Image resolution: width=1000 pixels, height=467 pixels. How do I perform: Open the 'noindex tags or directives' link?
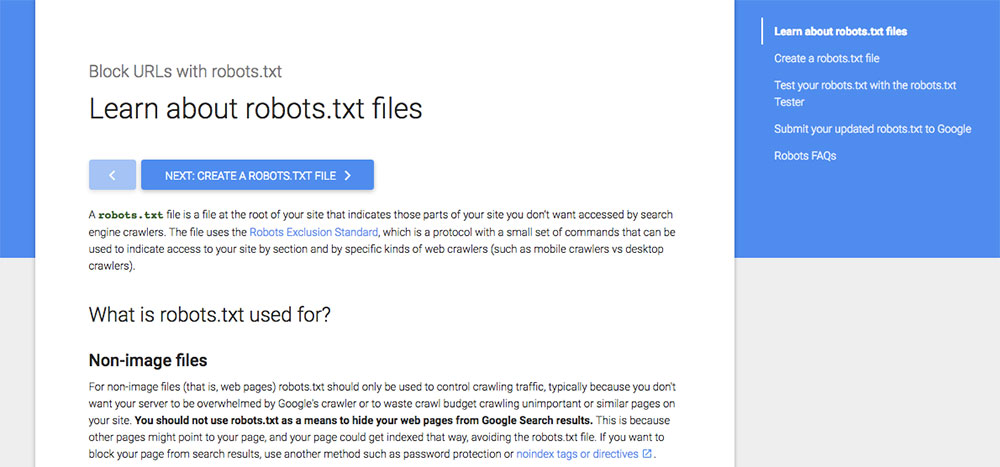(x=577, y=454)
